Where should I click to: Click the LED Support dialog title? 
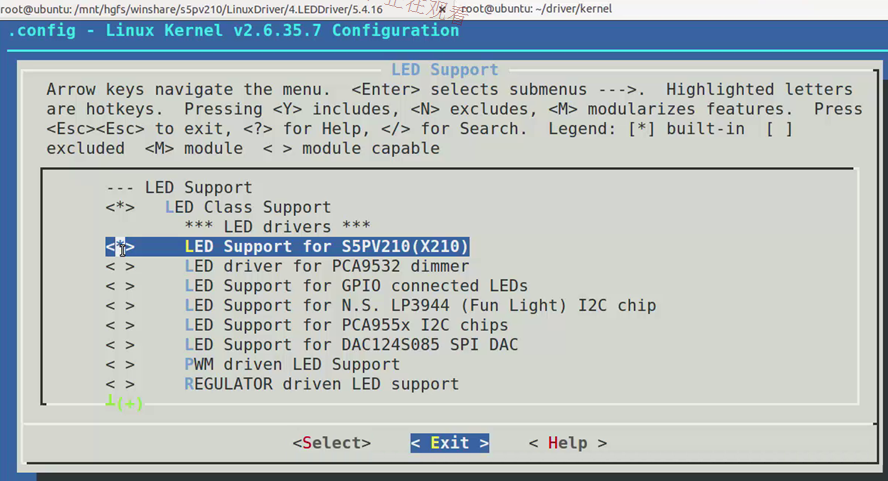tap(445, 70)
